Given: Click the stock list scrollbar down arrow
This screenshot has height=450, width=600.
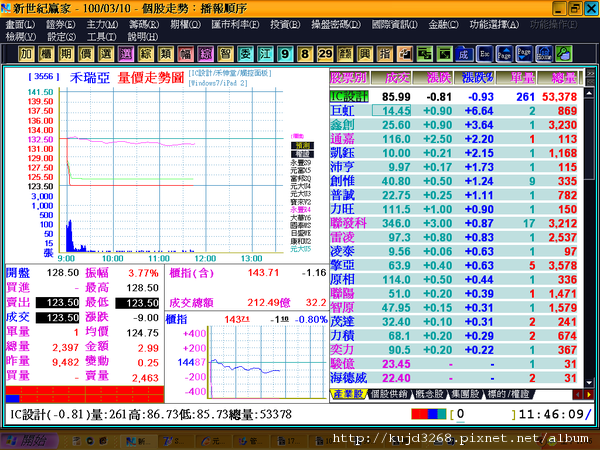Looking at the screenshot, I should tap(589, 382).
